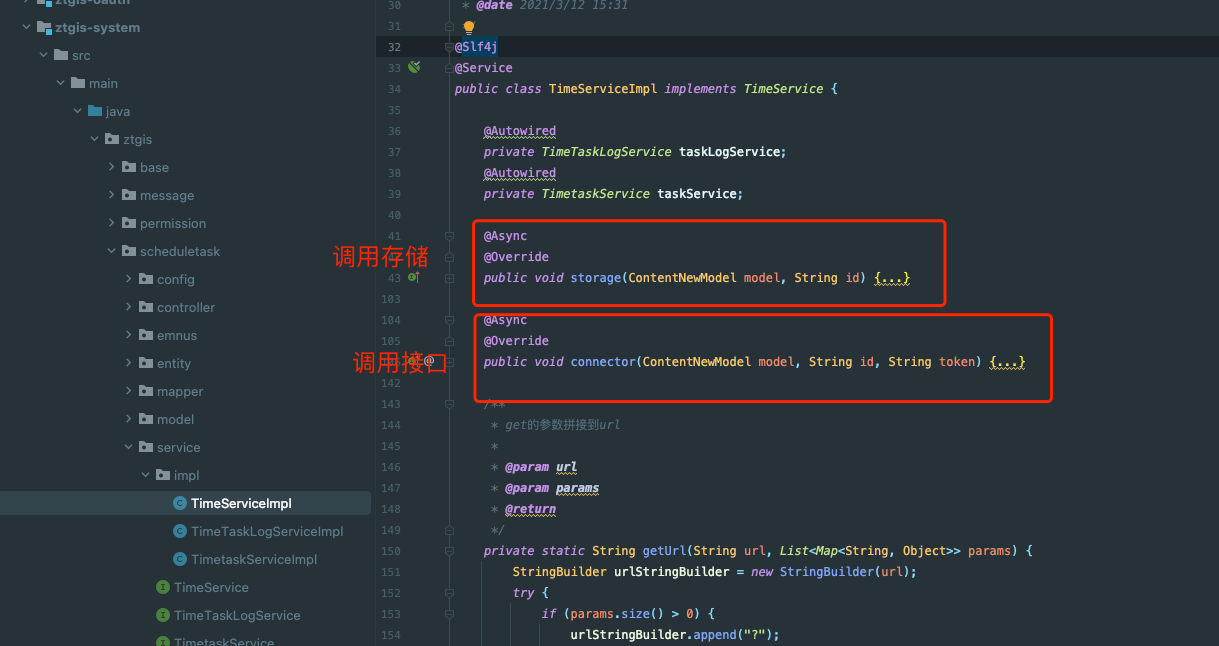
Task: Click the yellow lightbulb quick-fix icon
Action: 468,28
